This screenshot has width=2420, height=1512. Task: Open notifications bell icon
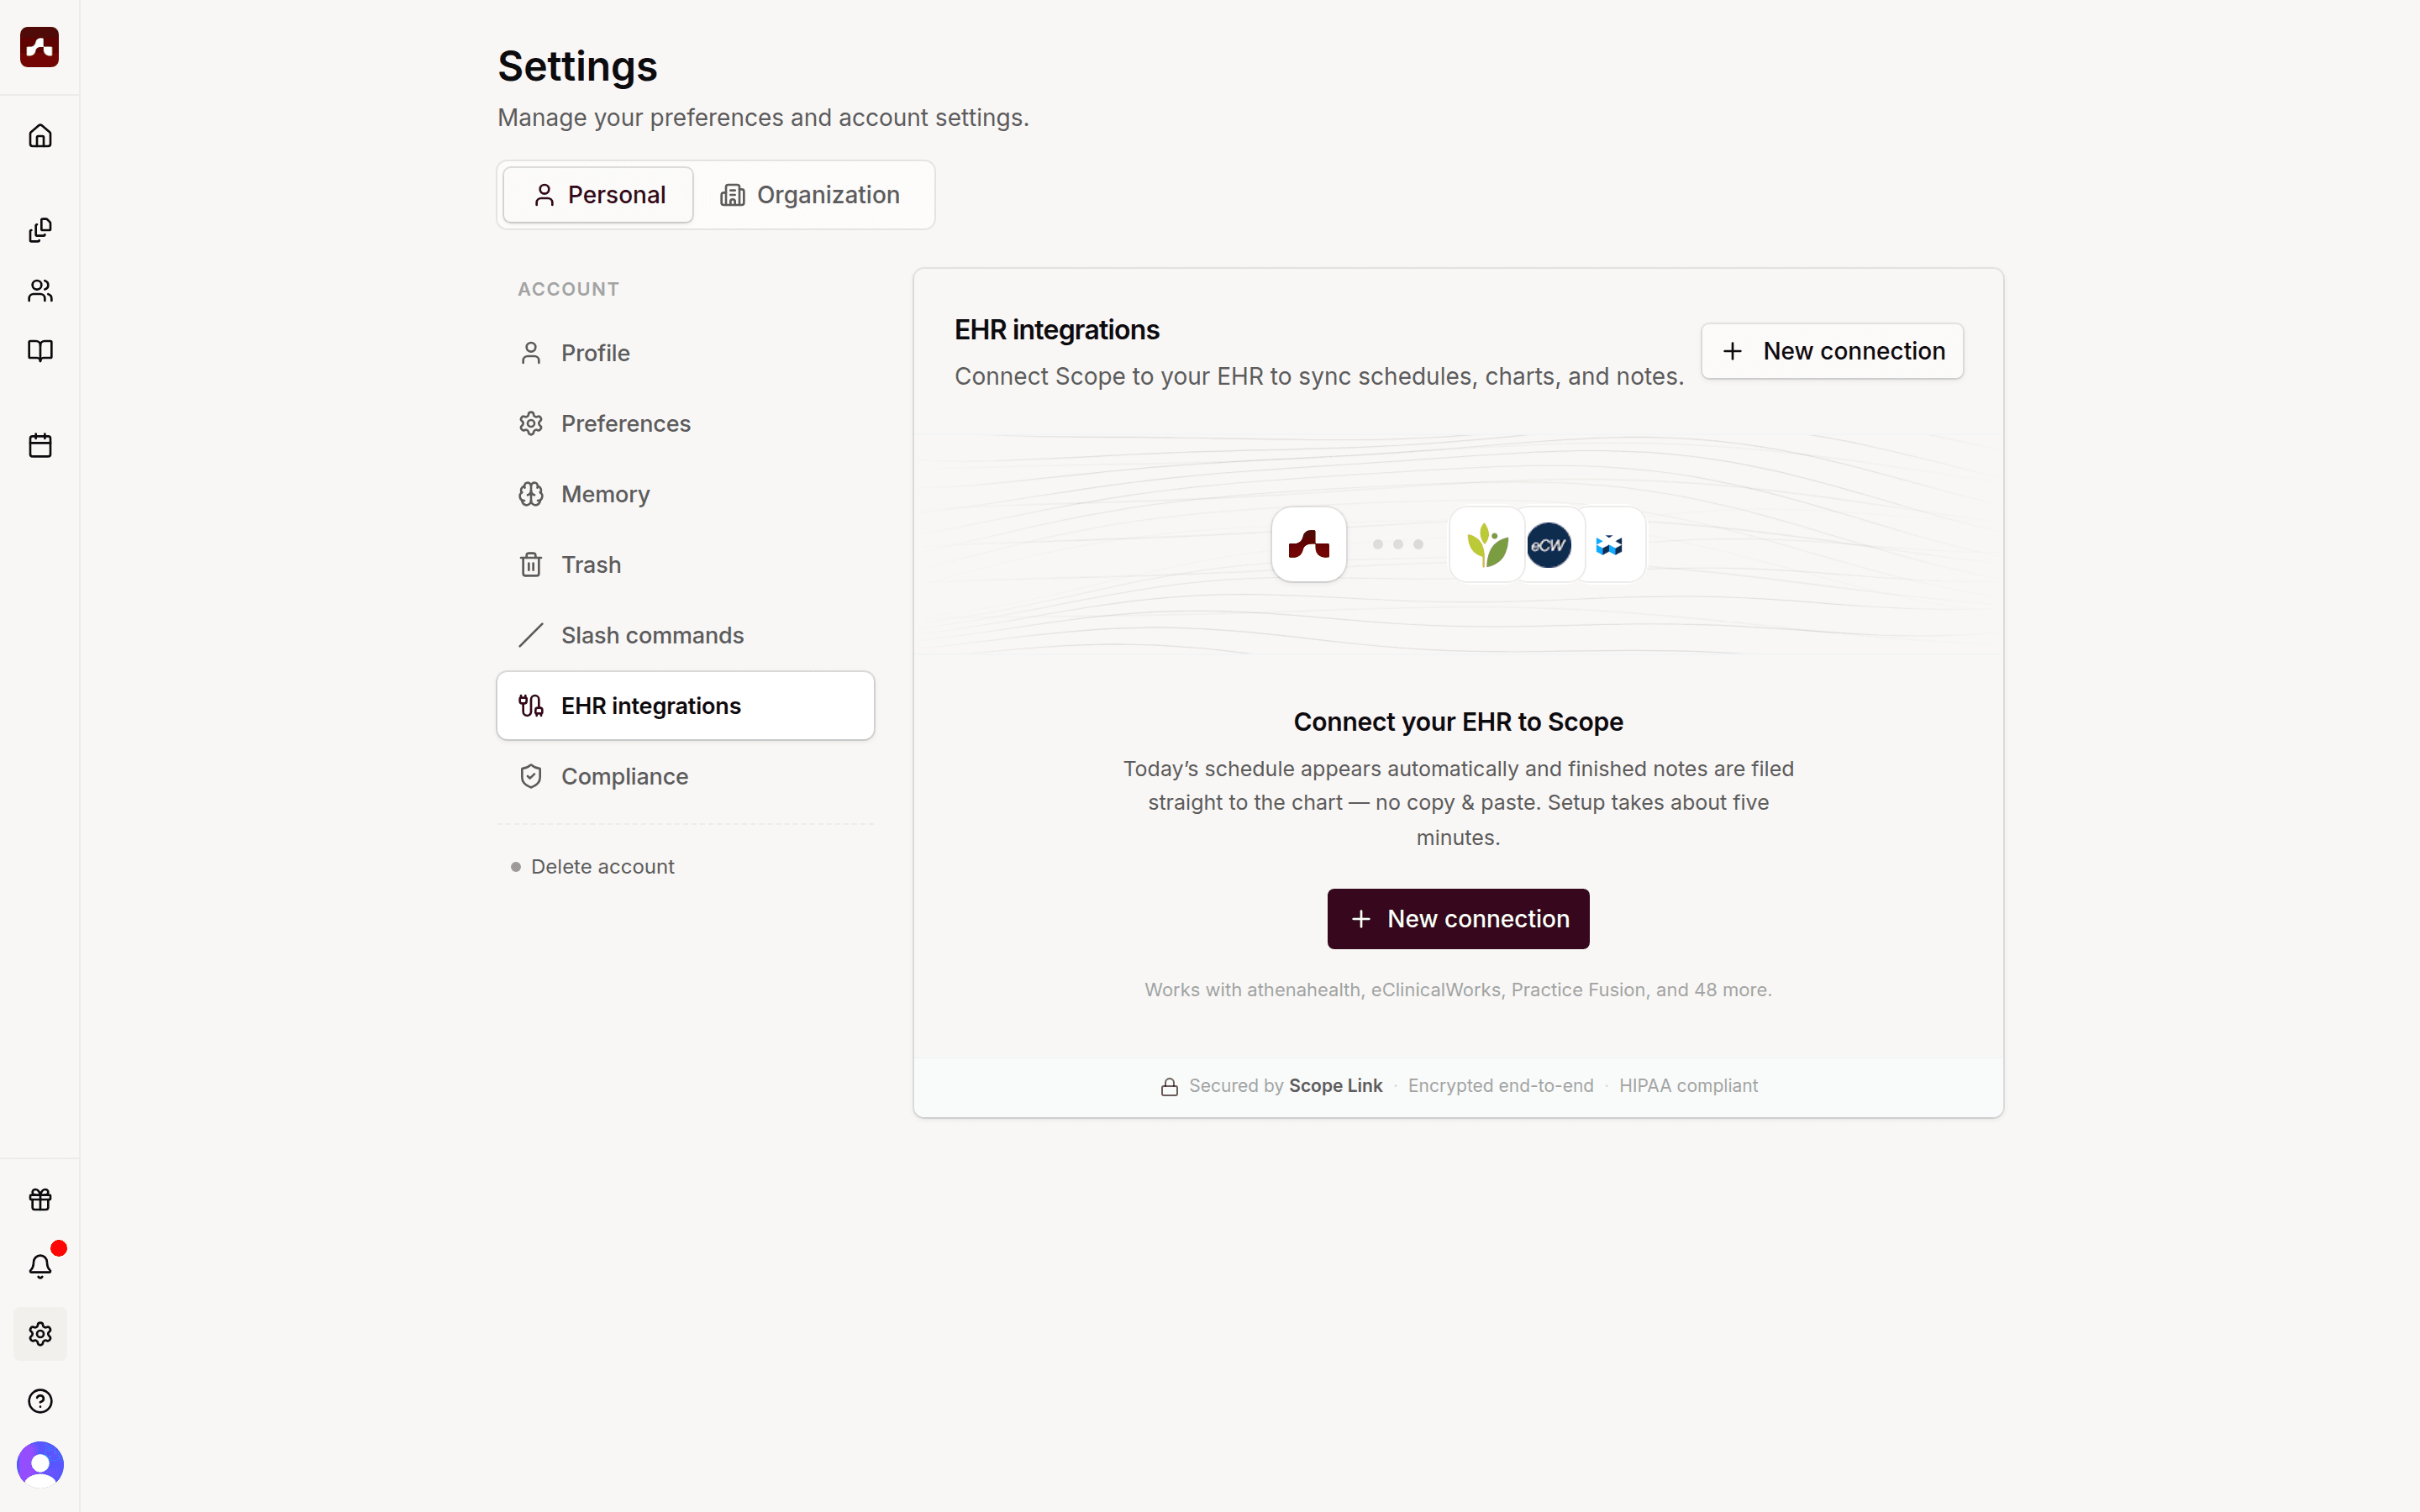click(x=40, y=1266)
